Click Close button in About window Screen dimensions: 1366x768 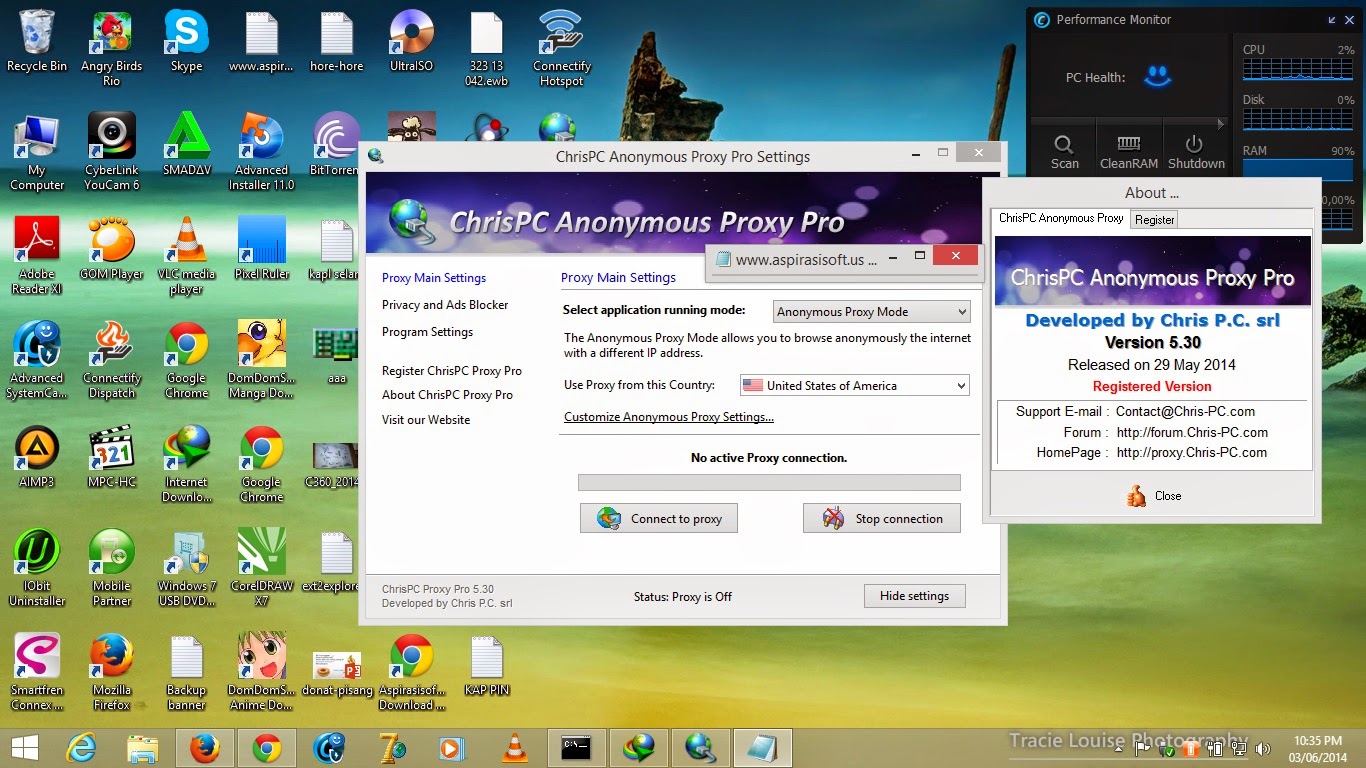(x=1154, y=496)
